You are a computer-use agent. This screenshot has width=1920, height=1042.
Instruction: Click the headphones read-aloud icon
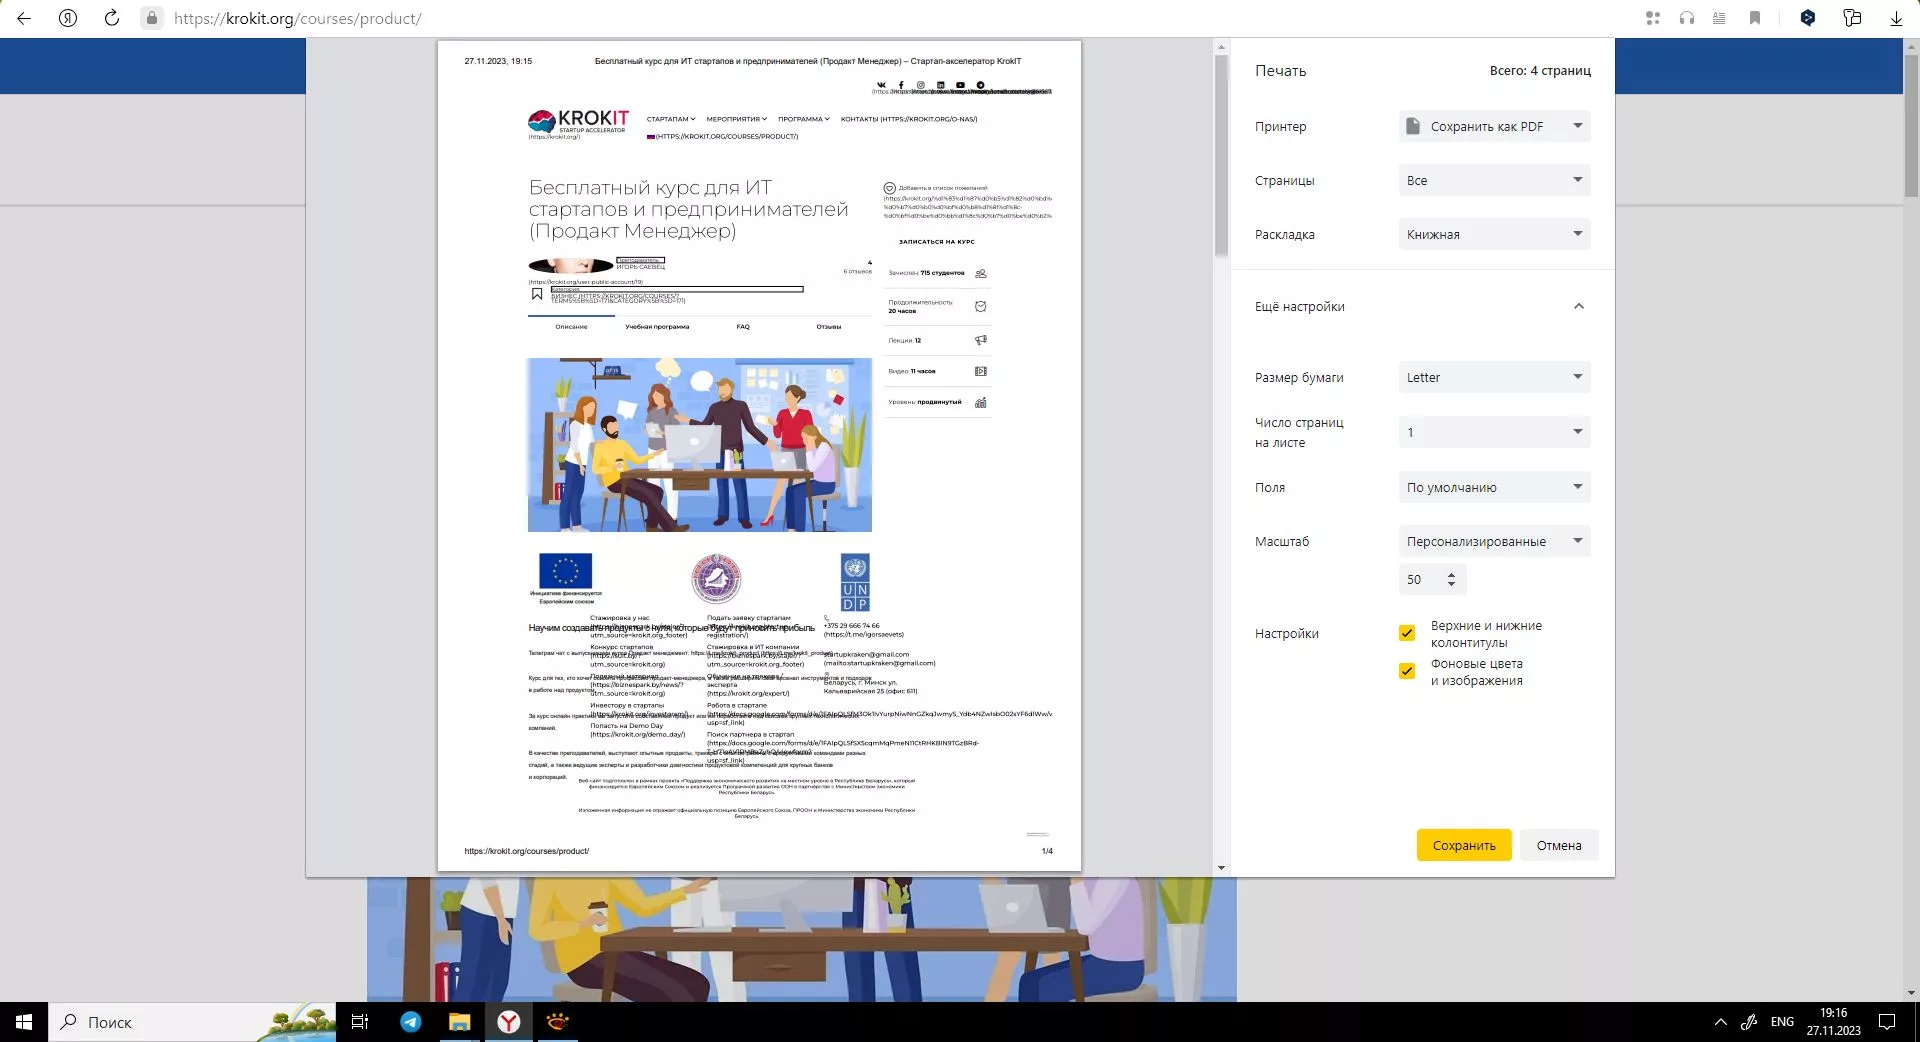pos(1687,18)
